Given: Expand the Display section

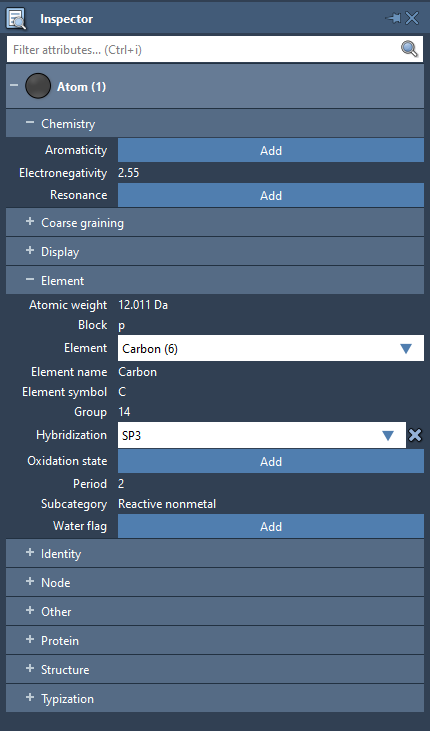Looking at the screenshot, I should [30, 250].
